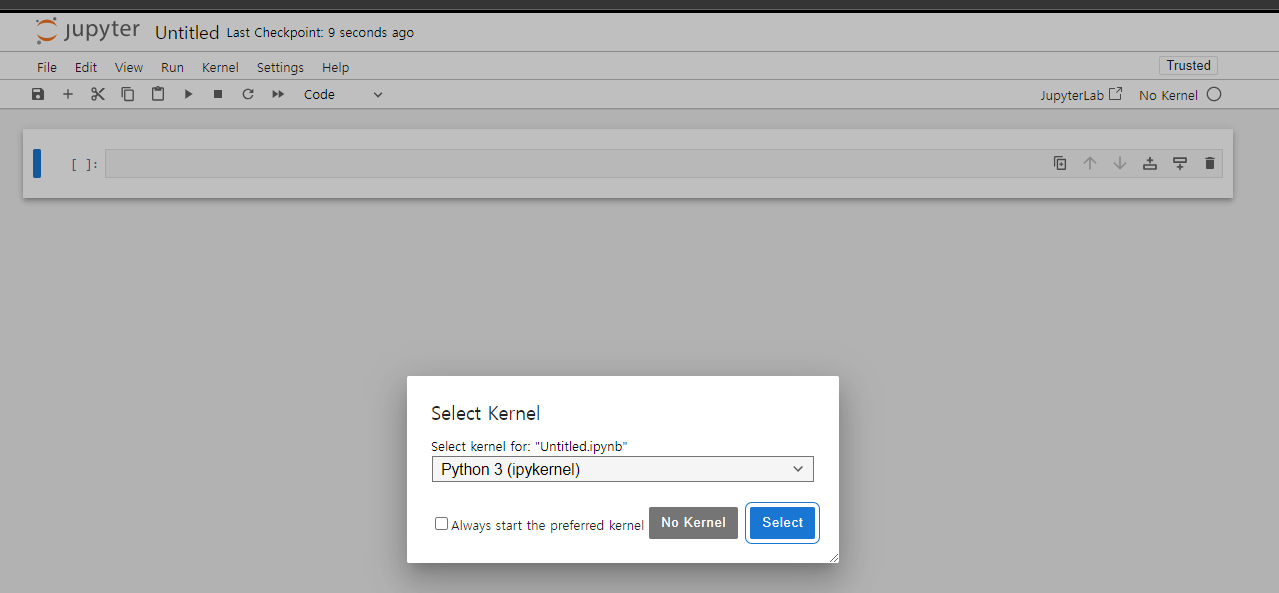Run the selected cell with play icon

[x=188, y=94]
